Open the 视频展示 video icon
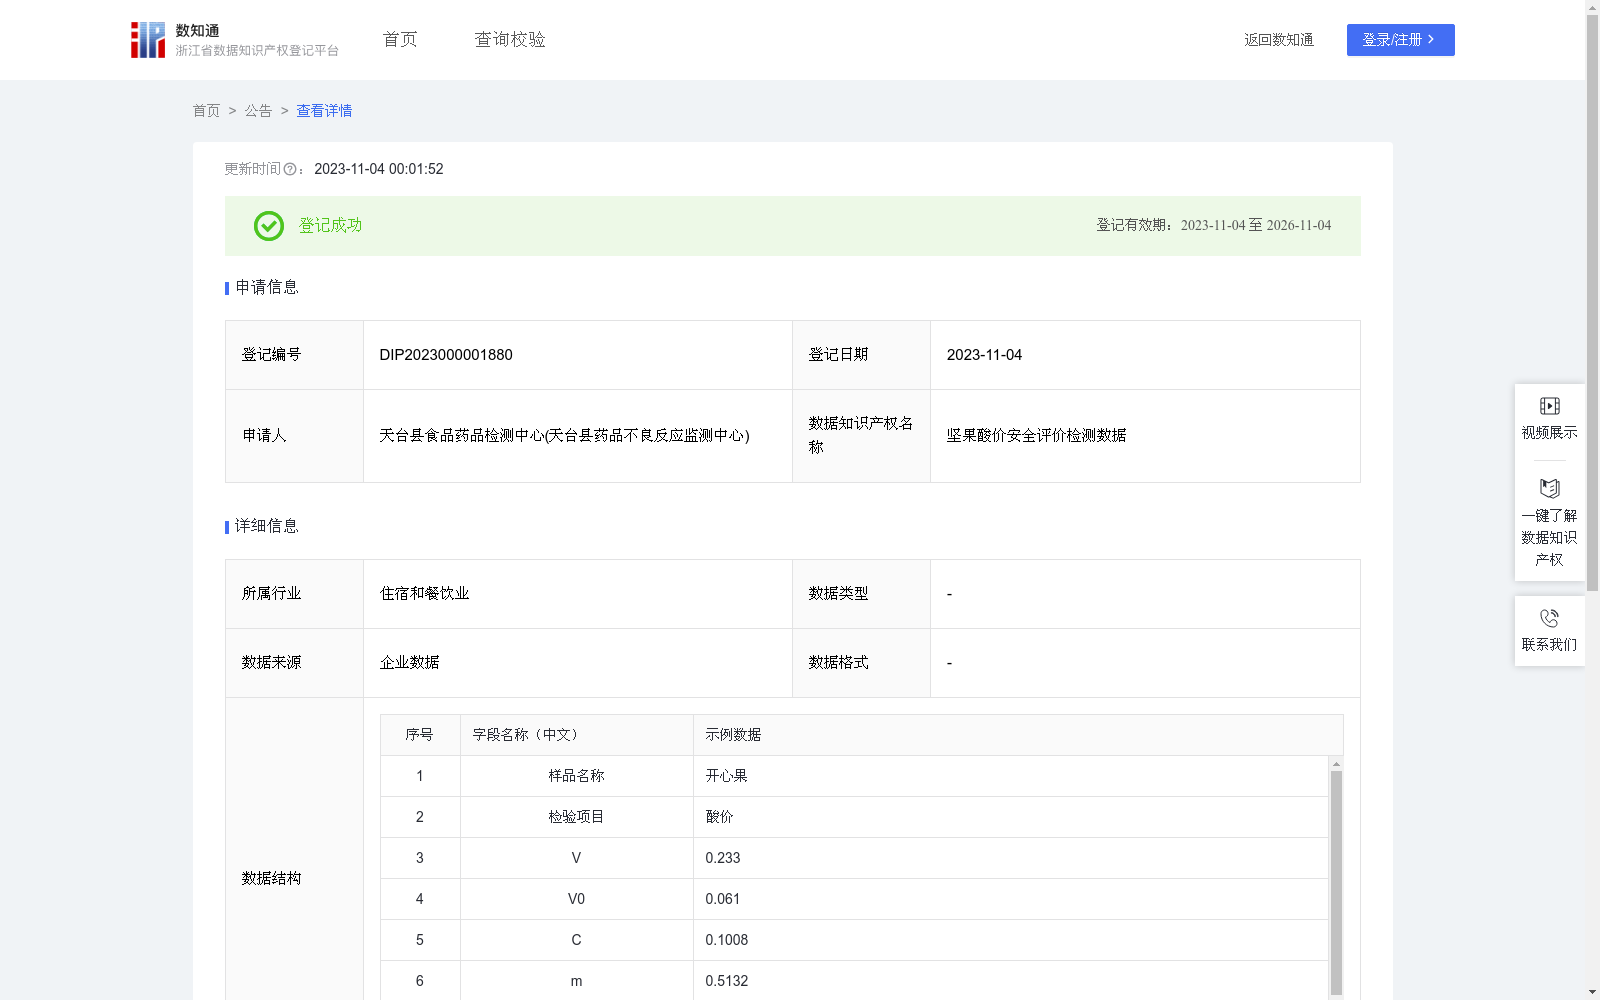The width and height of the screenshot is (1600, 1000). [1550, 406]
